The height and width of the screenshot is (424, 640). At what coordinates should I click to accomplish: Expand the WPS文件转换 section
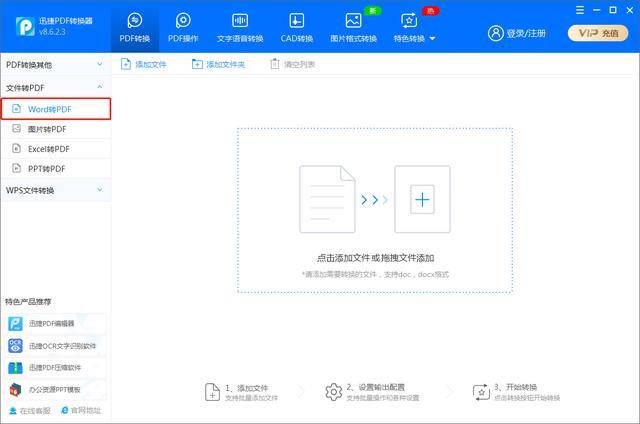pyautogui.click(x=55, y=190)
